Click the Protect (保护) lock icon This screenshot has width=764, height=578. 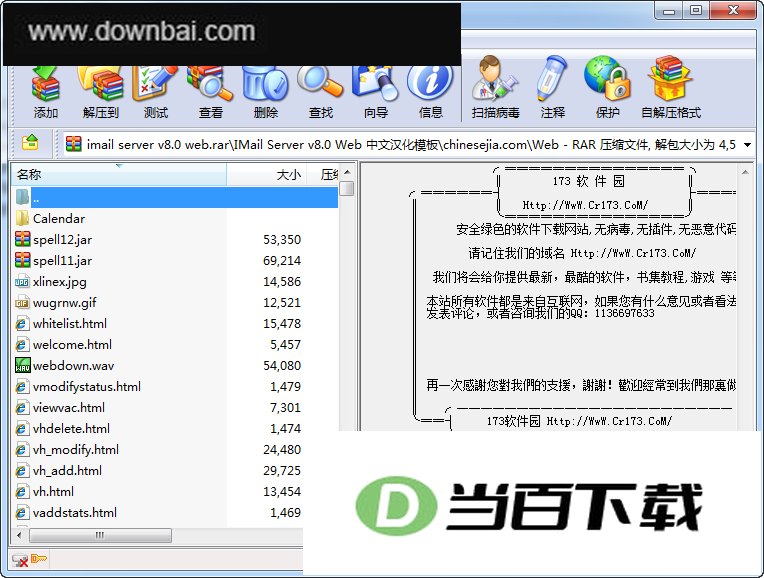[x=608, y=79]
